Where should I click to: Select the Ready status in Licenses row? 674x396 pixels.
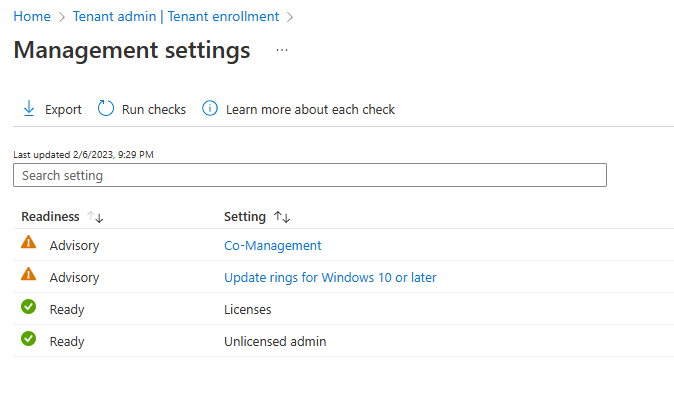pyautogui.click(x=67, y=310)
